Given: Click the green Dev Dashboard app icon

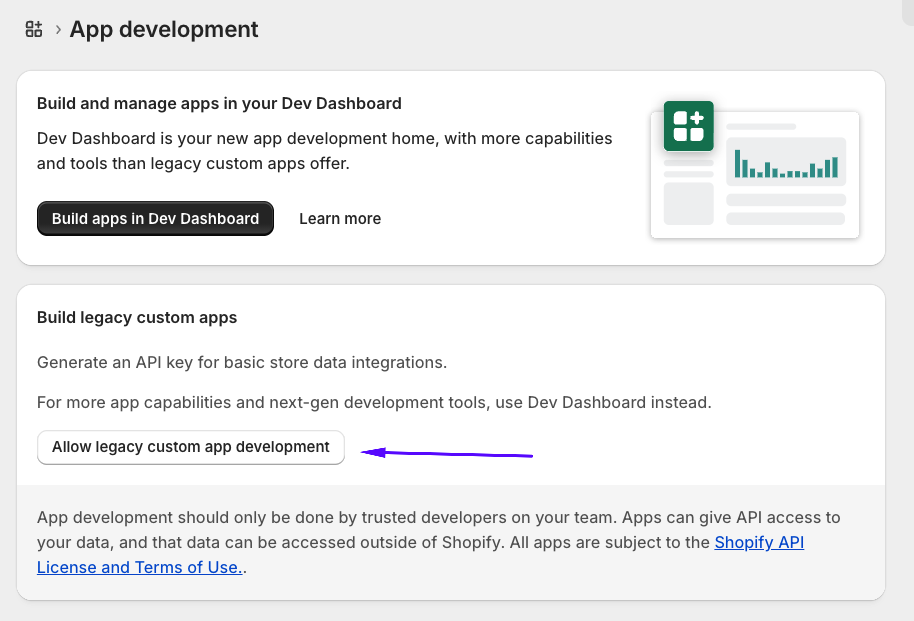Looking at the screenshot, I should pyautogui.click(x=688, y=126).
